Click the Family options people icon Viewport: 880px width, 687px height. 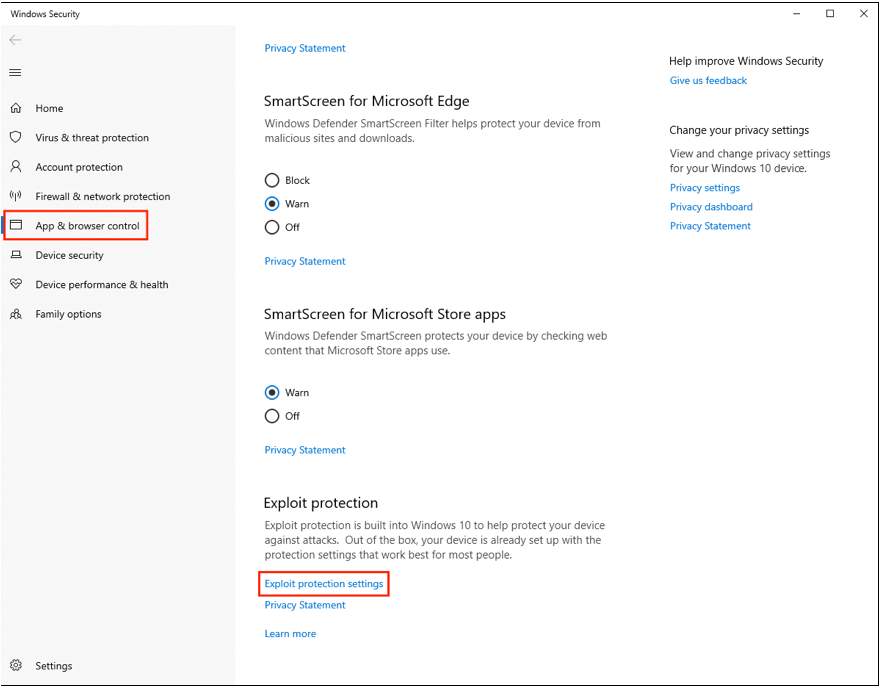pos(16,314)
